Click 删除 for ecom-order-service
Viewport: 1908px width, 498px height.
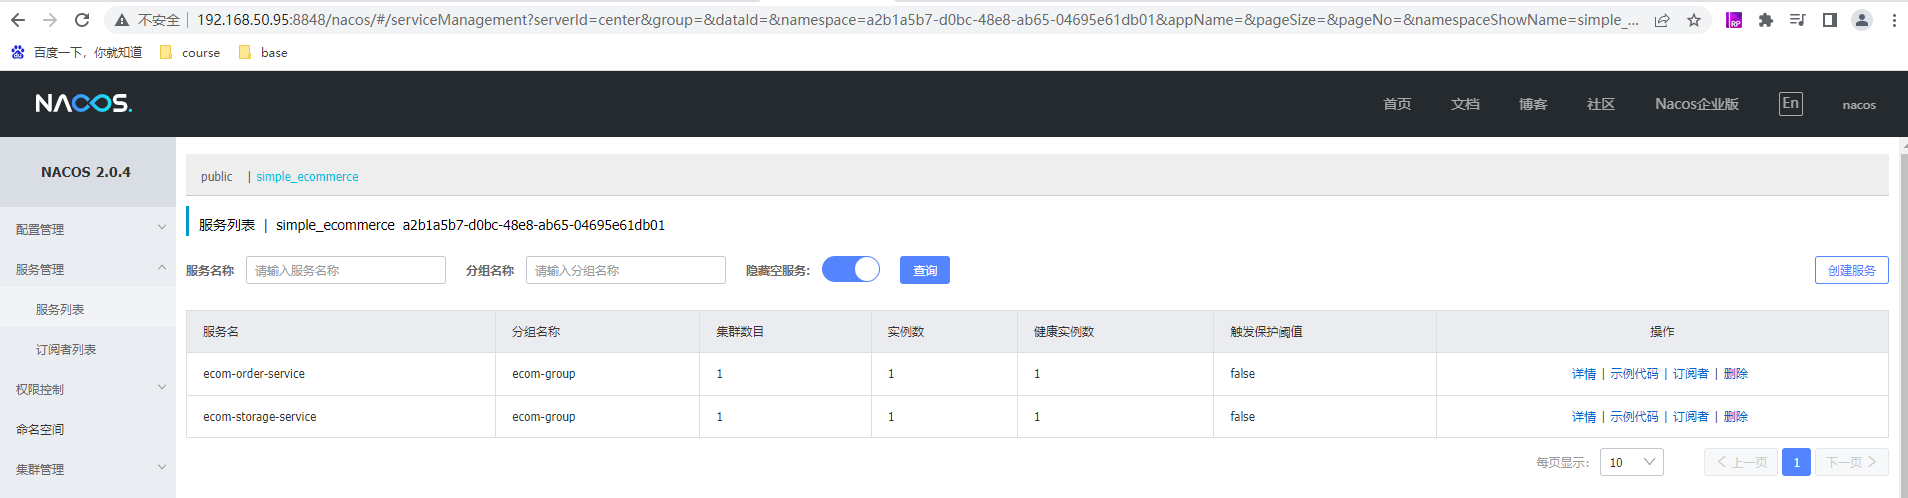[x=1736, y=374]
